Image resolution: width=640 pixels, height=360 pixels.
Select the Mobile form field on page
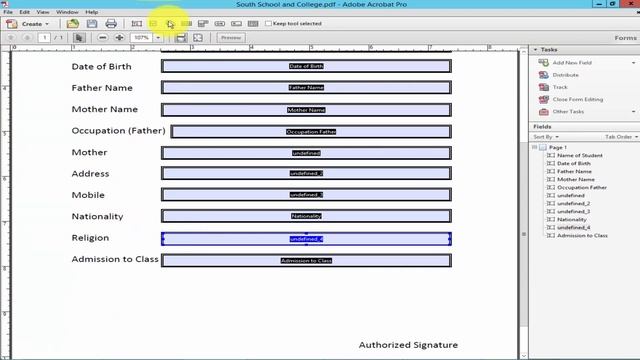point(306,195)
